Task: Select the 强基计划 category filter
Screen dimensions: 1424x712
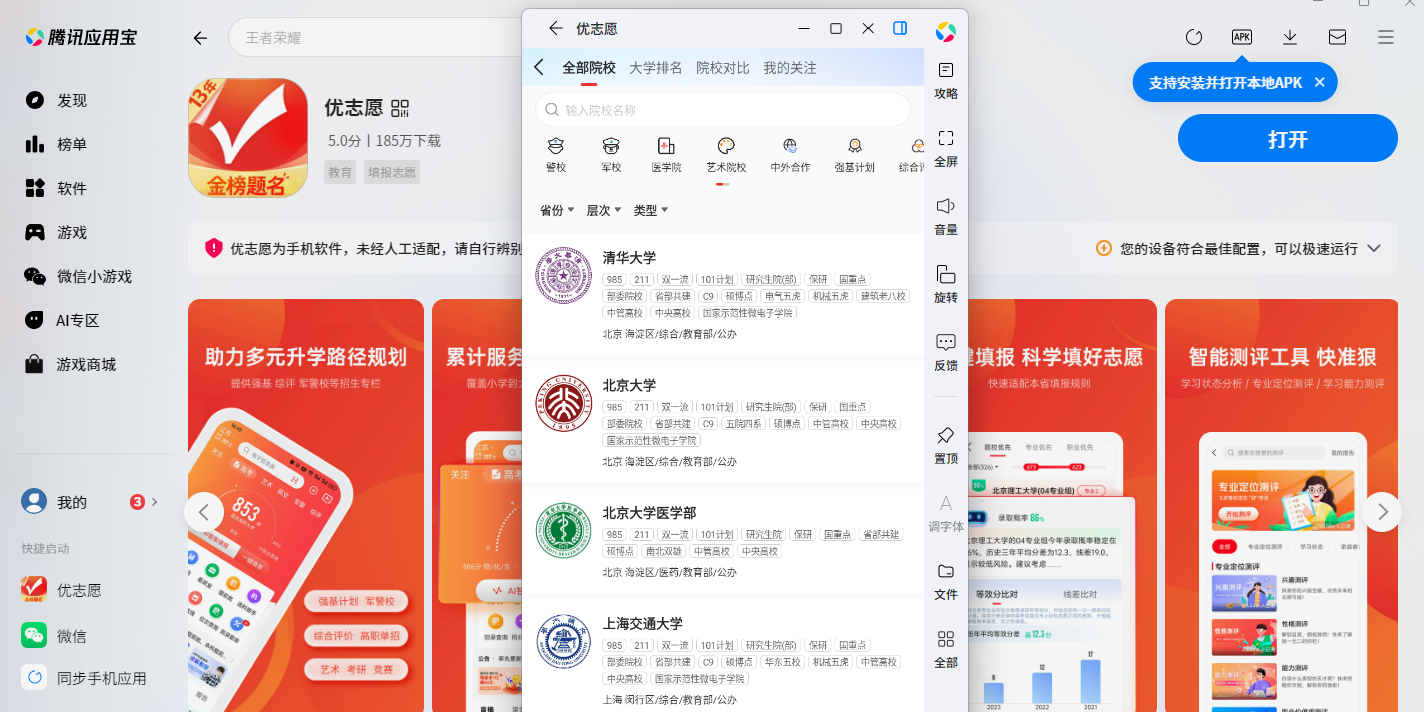Action: [x=854, y=155]
